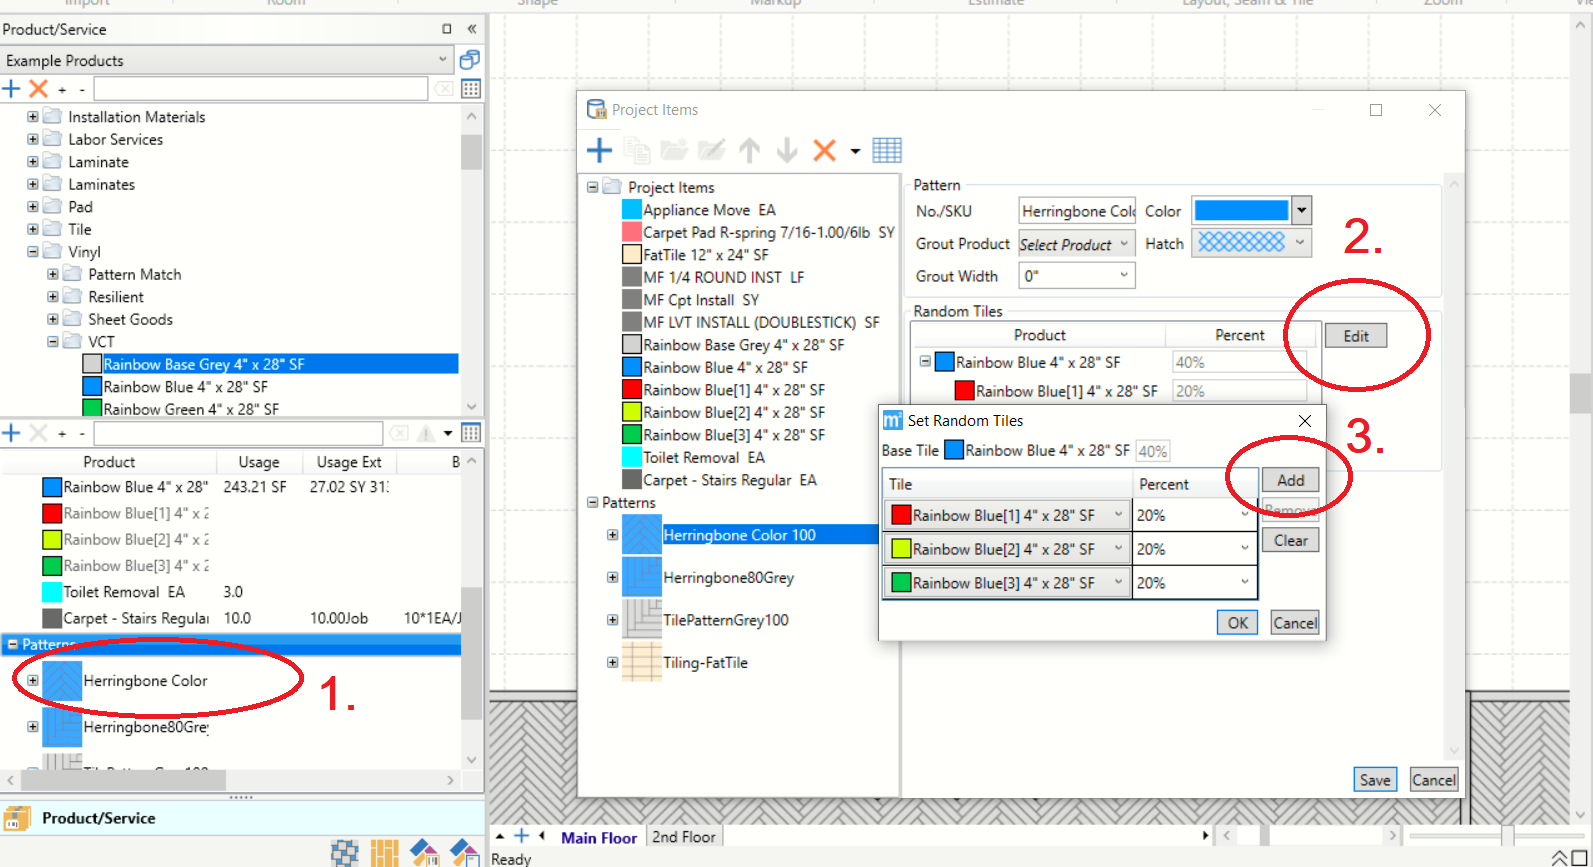This screenshot has height=867, width=1593.
Task: Click the copy window icon beside Example Products
Action: [470, 60]
